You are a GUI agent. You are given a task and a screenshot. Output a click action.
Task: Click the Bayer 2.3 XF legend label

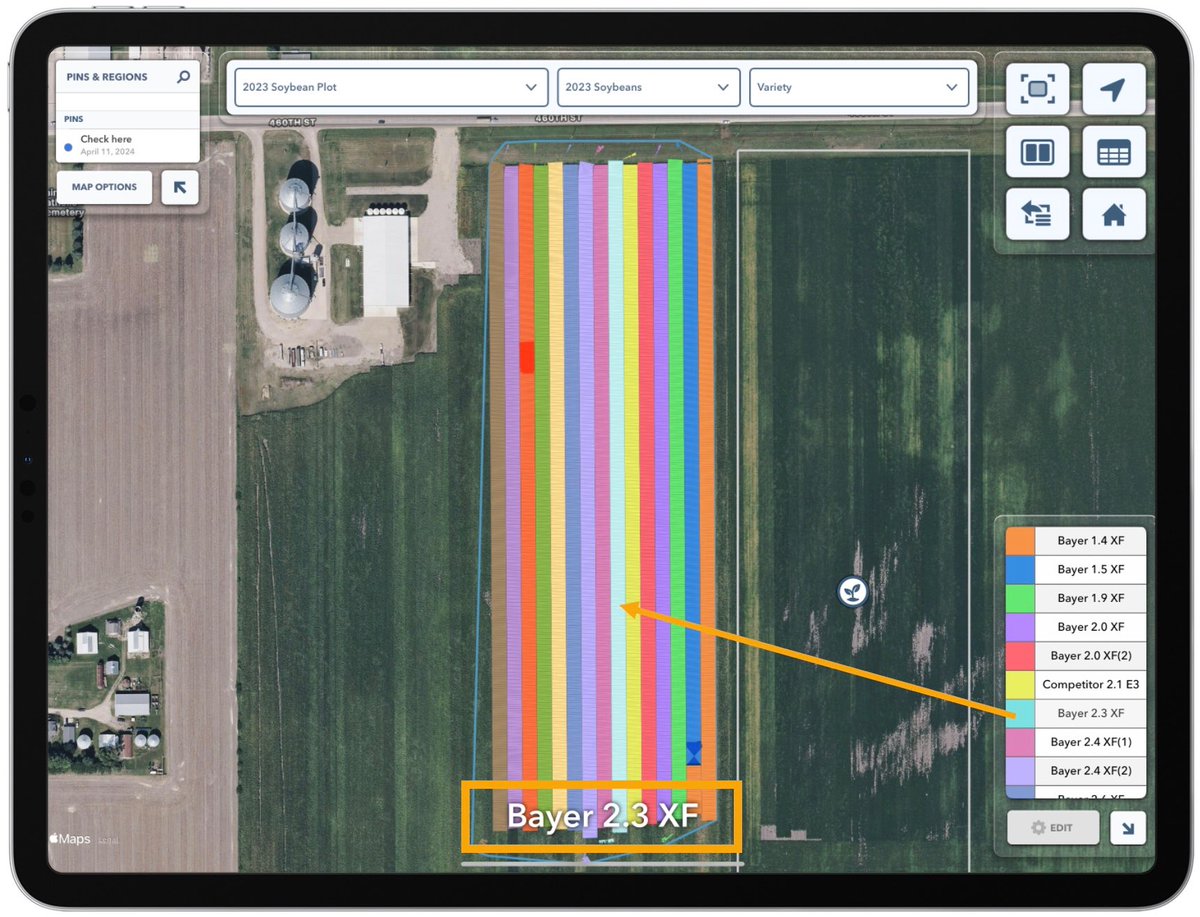click(x=1090, y=713)
